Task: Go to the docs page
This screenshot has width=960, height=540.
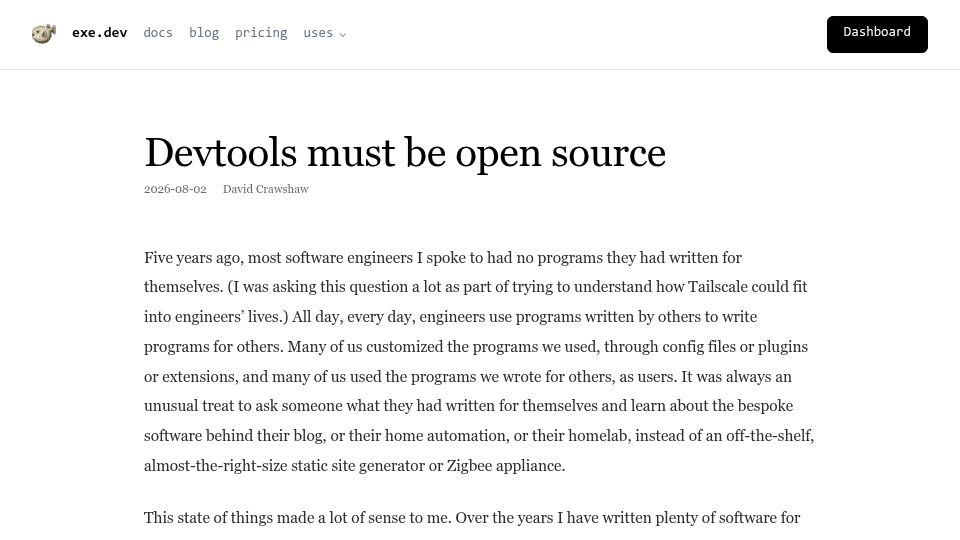Action: pyautogui.click(x=158, y=32)
